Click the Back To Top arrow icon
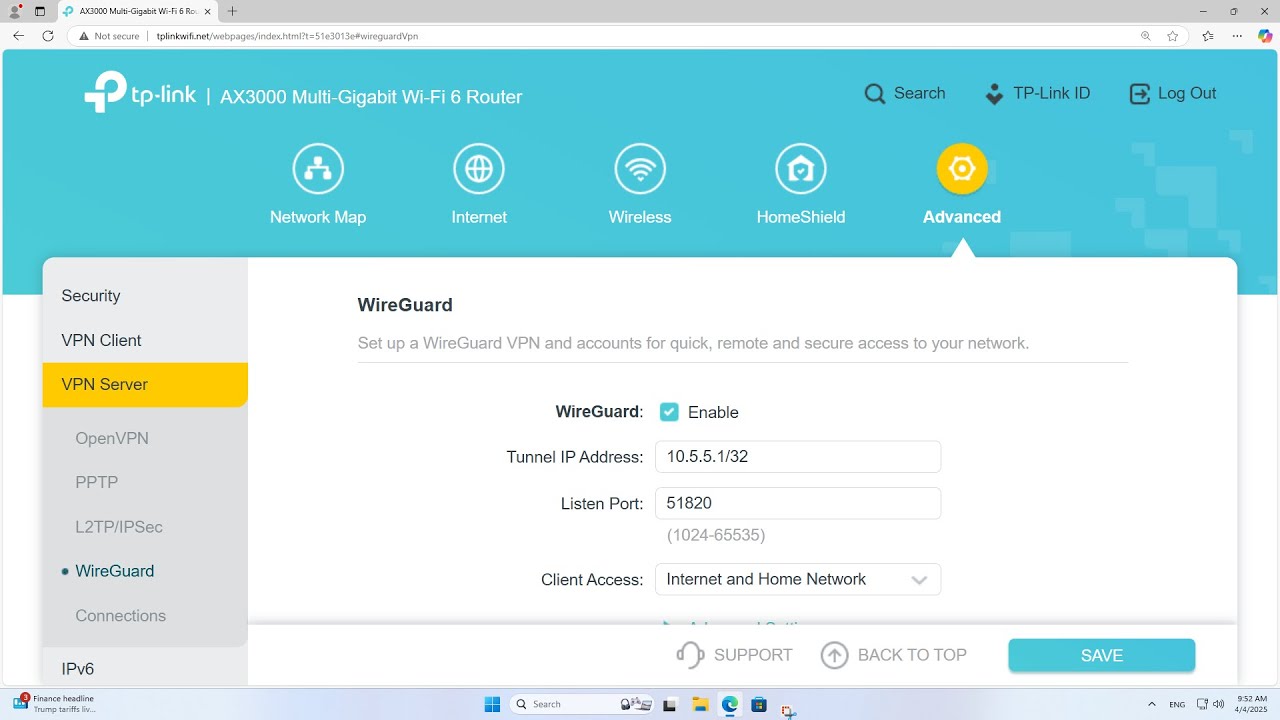Viewport: 1280px width, 720px height. click(834, 655)
